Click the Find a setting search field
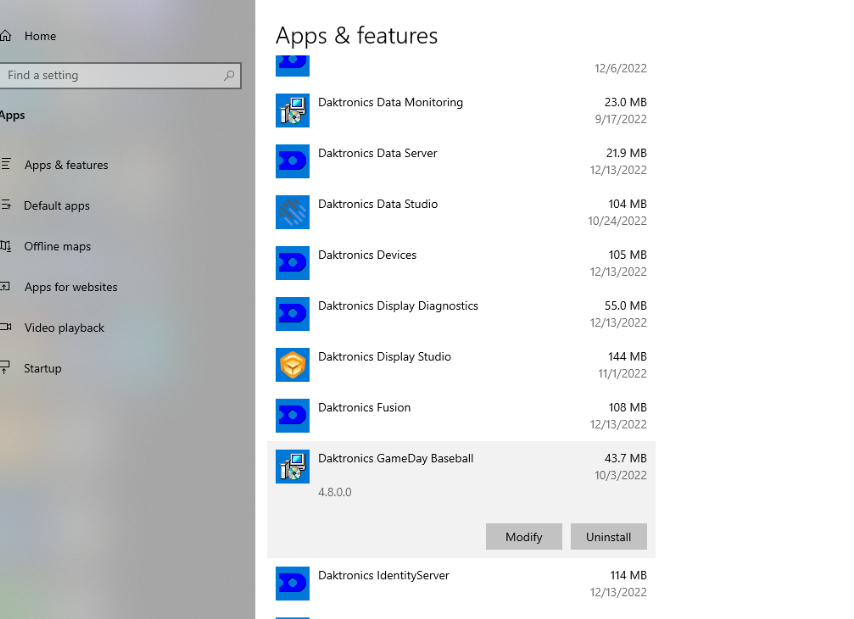 [110, 75]
